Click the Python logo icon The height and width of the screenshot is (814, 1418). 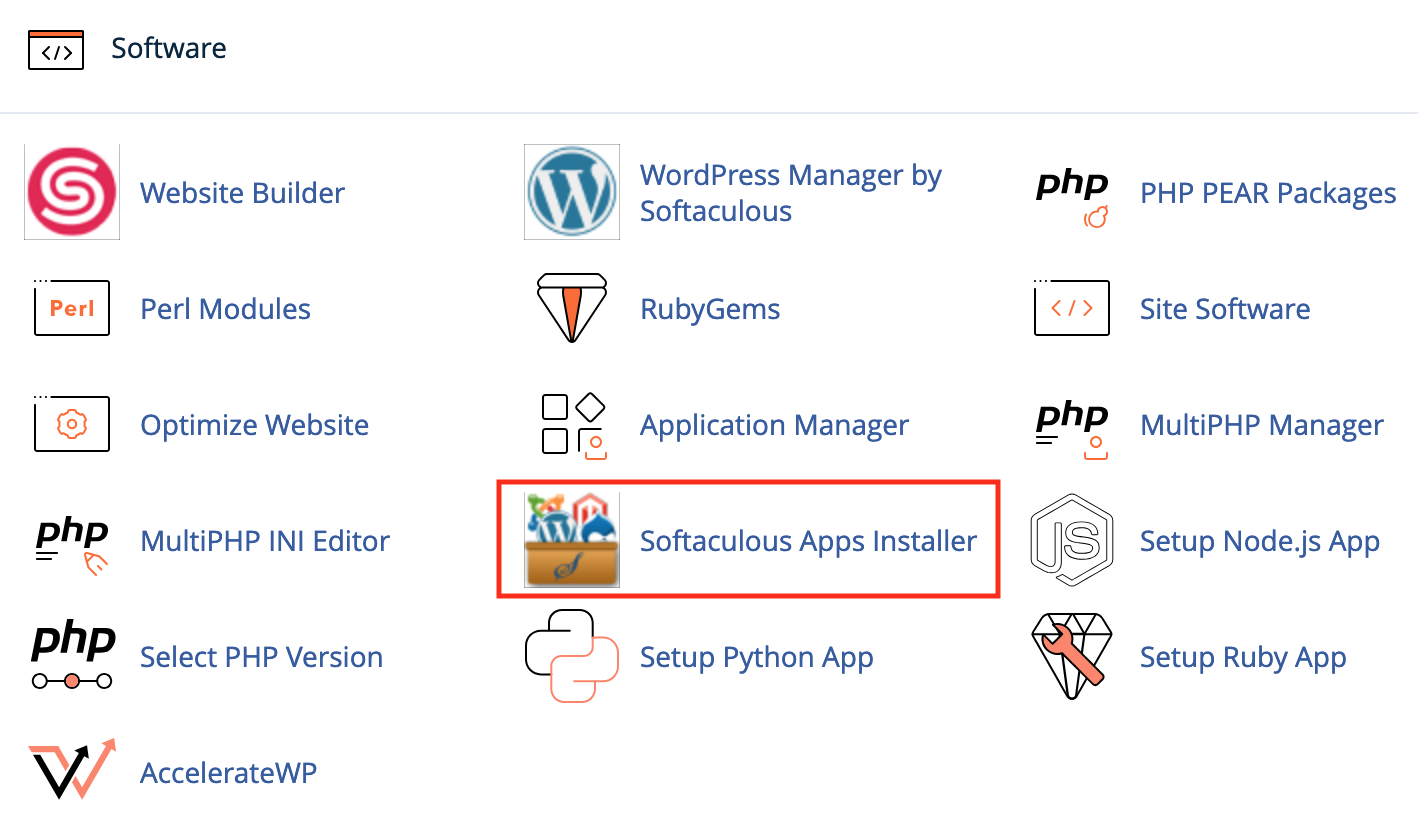(572, 656)
